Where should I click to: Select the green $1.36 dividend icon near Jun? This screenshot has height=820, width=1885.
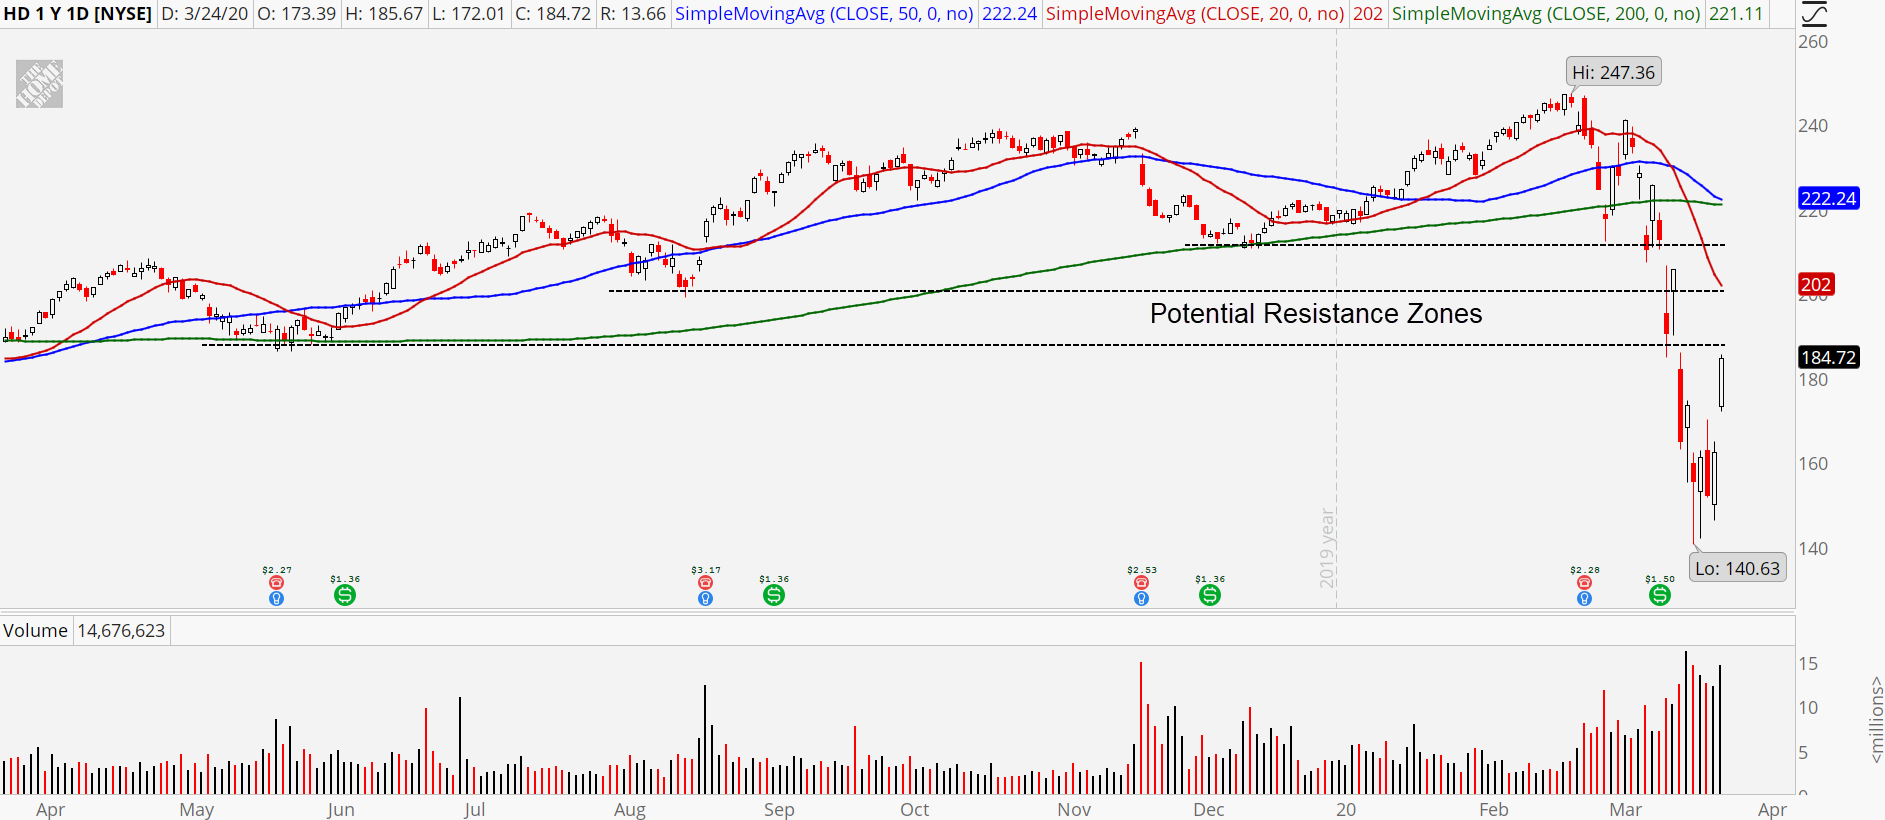[345, 595]
